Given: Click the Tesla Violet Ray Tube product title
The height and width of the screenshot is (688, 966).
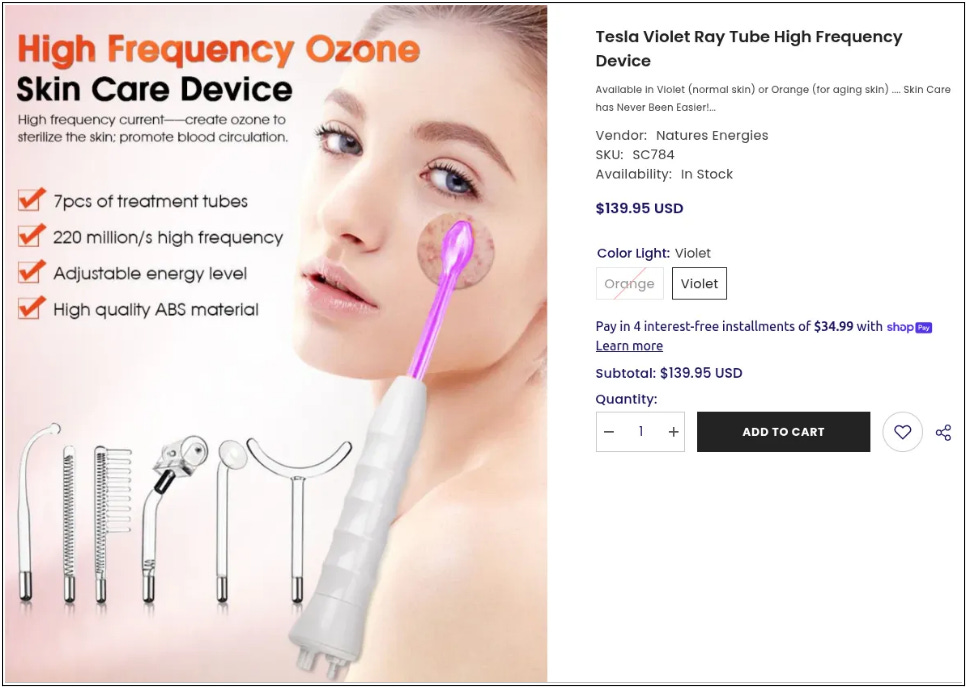Looking at the screenshot, I should 749,49.
